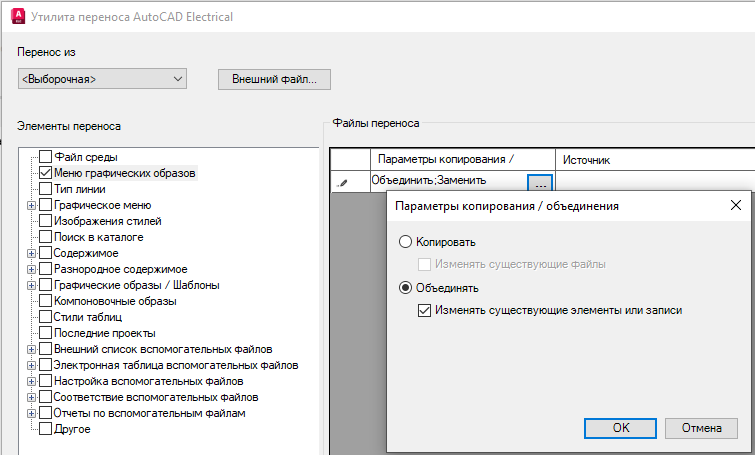Expand Настройка вспомогательных файлов node
The image size is (755, 455).
click(x=31, y=381)
